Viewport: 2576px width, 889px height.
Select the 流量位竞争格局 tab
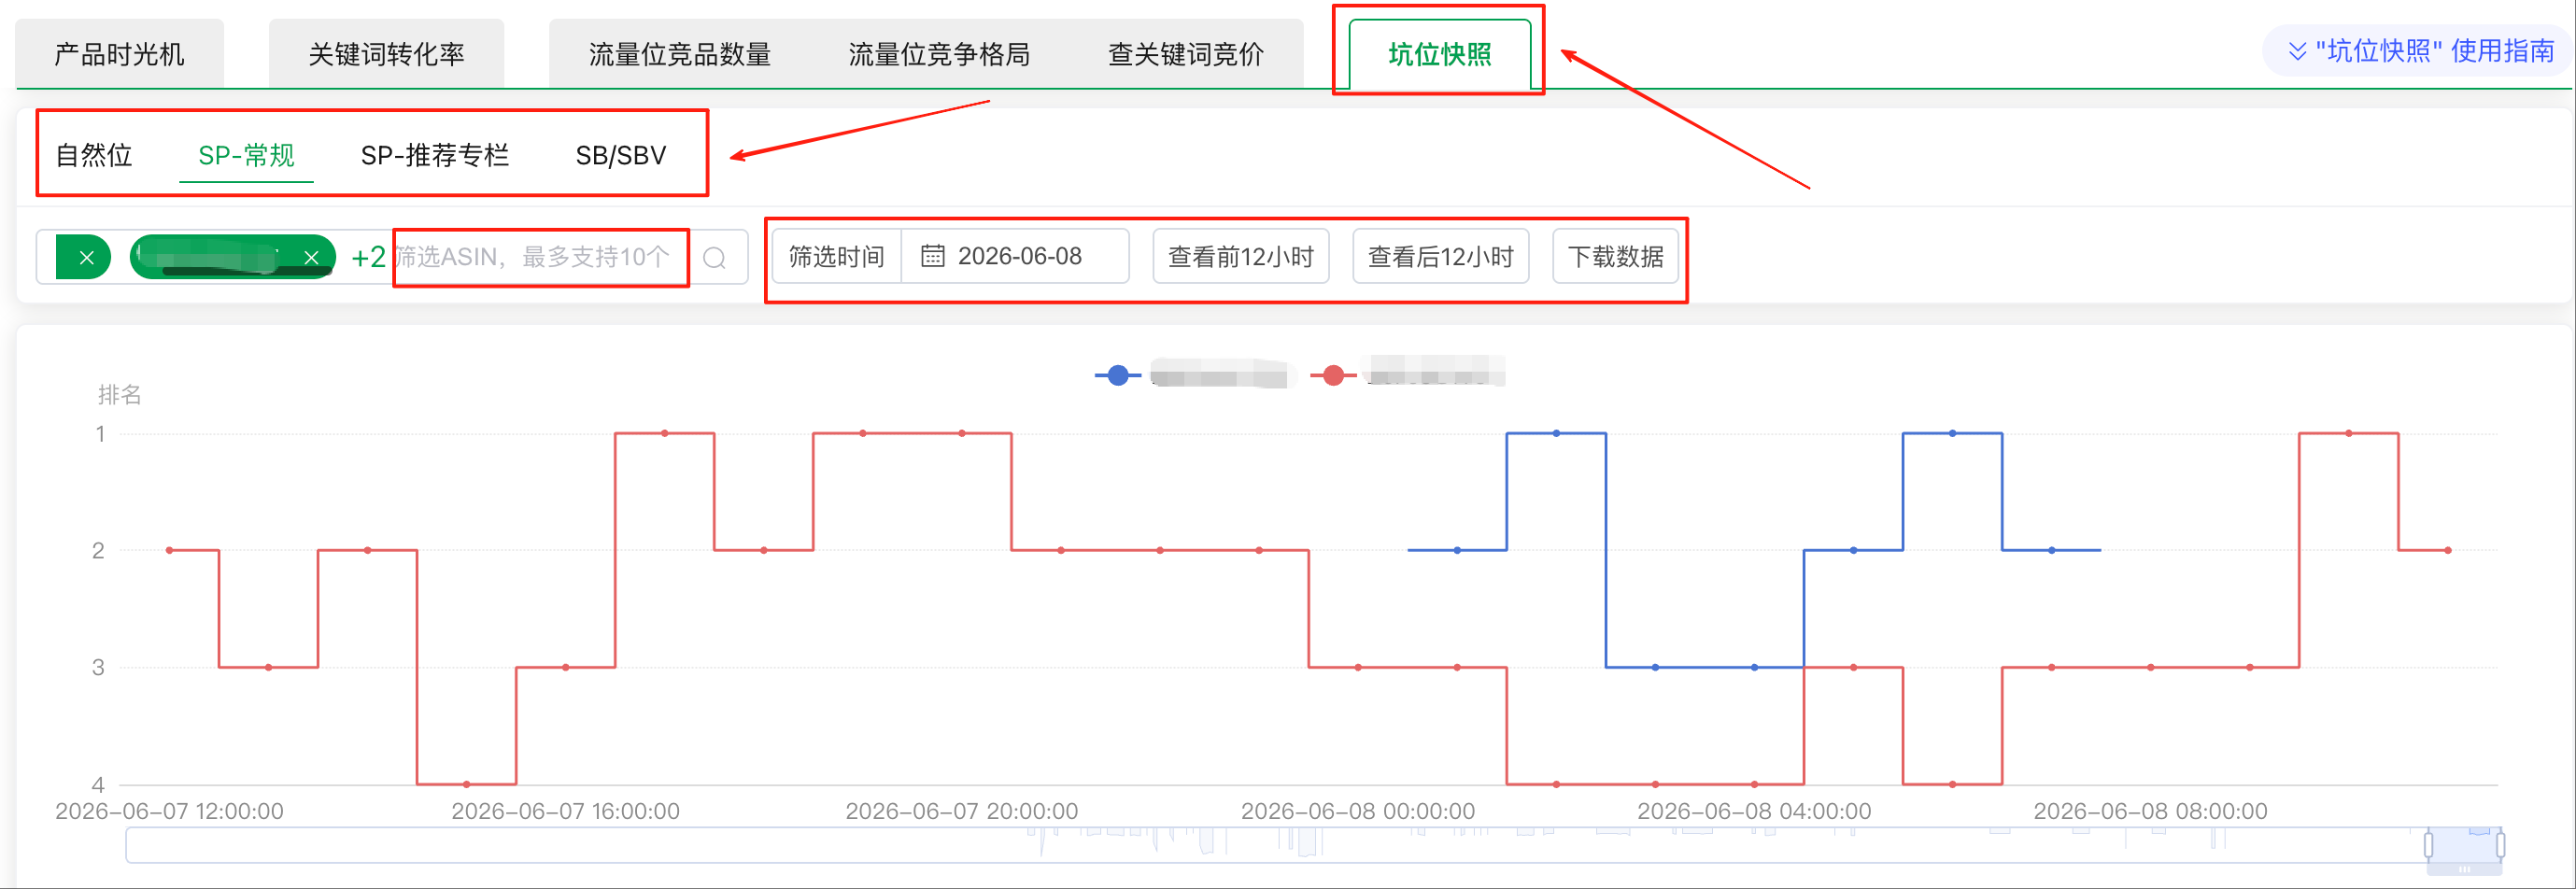[939, 54]
